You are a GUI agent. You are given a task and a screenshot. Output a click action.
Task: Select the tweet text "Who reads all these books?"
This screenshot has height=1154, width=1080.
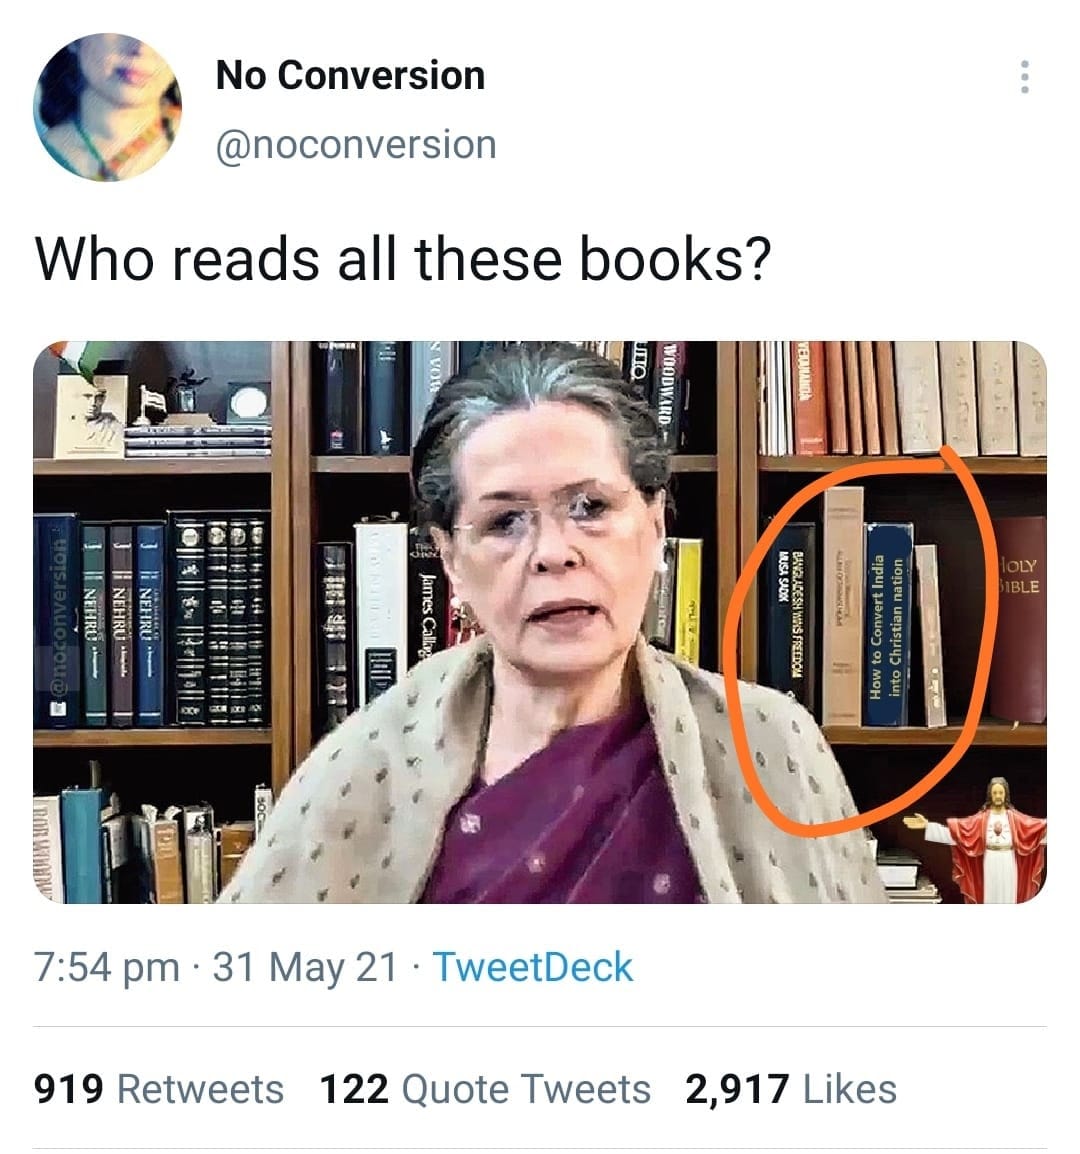403,259
